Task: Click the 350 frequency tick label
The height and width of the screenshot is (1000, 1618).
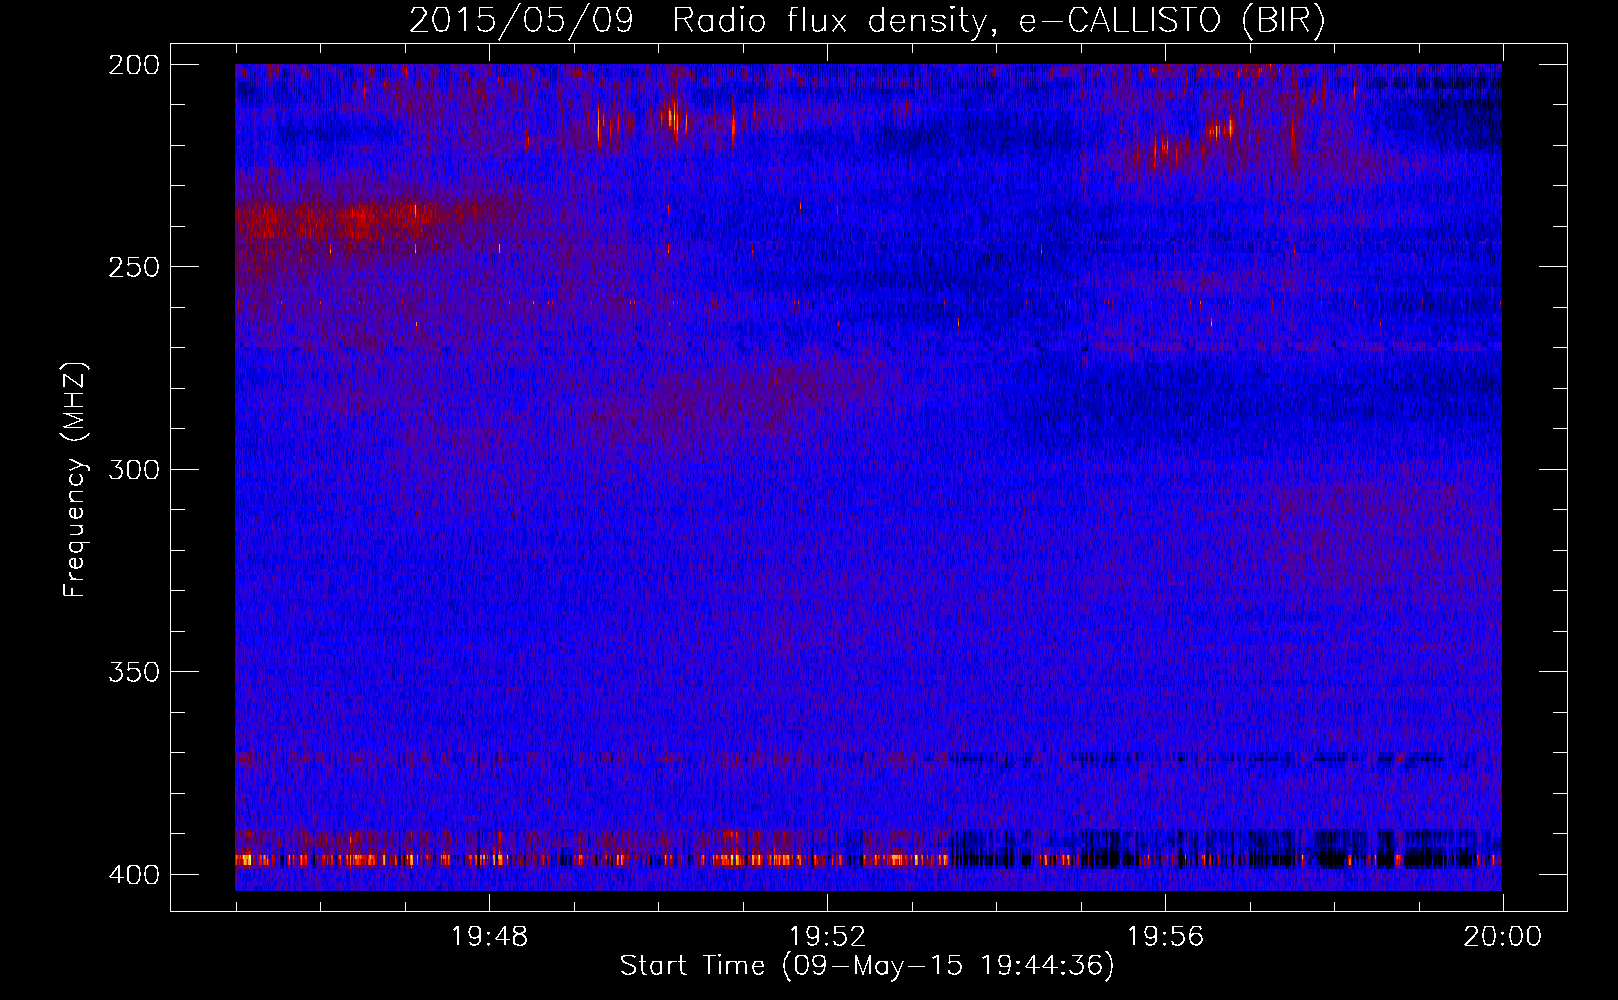Action: 134,671
